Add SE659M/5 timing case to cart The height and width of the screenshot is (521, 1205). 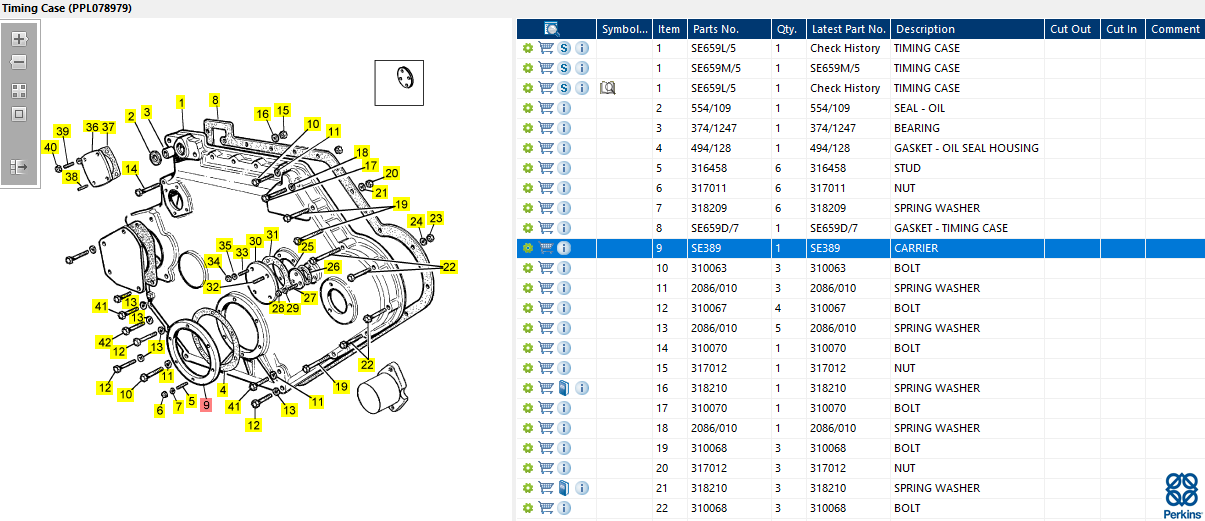(x=546, y=68)
